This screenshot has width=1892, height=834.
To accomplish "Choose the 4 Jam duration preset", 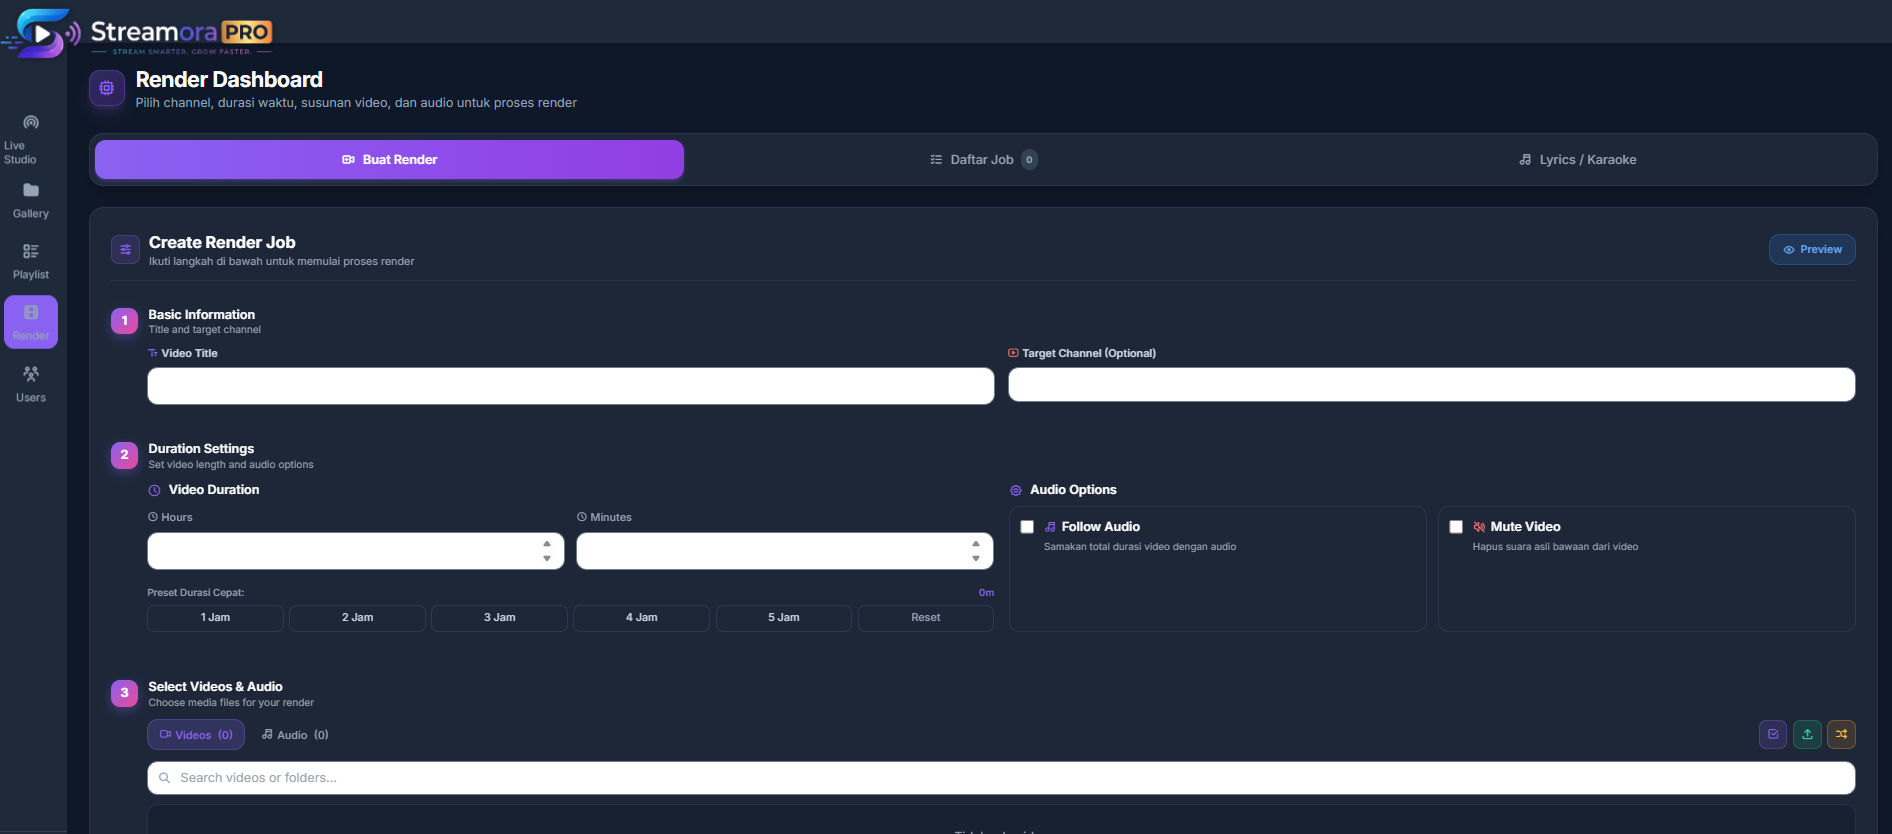I will pos(641,618).
